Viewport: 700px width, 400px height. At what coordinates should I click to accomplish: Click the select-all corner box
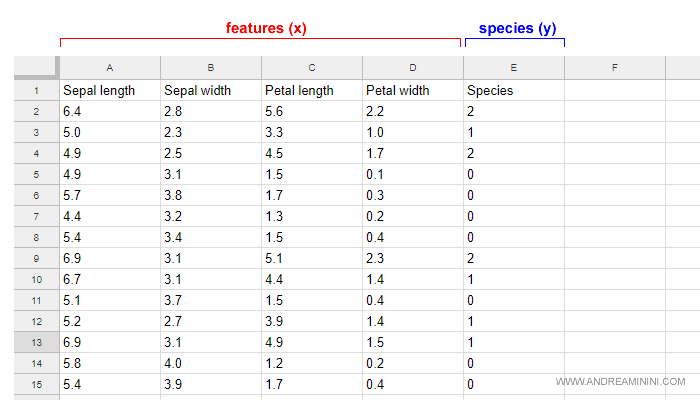click(36, 67)
